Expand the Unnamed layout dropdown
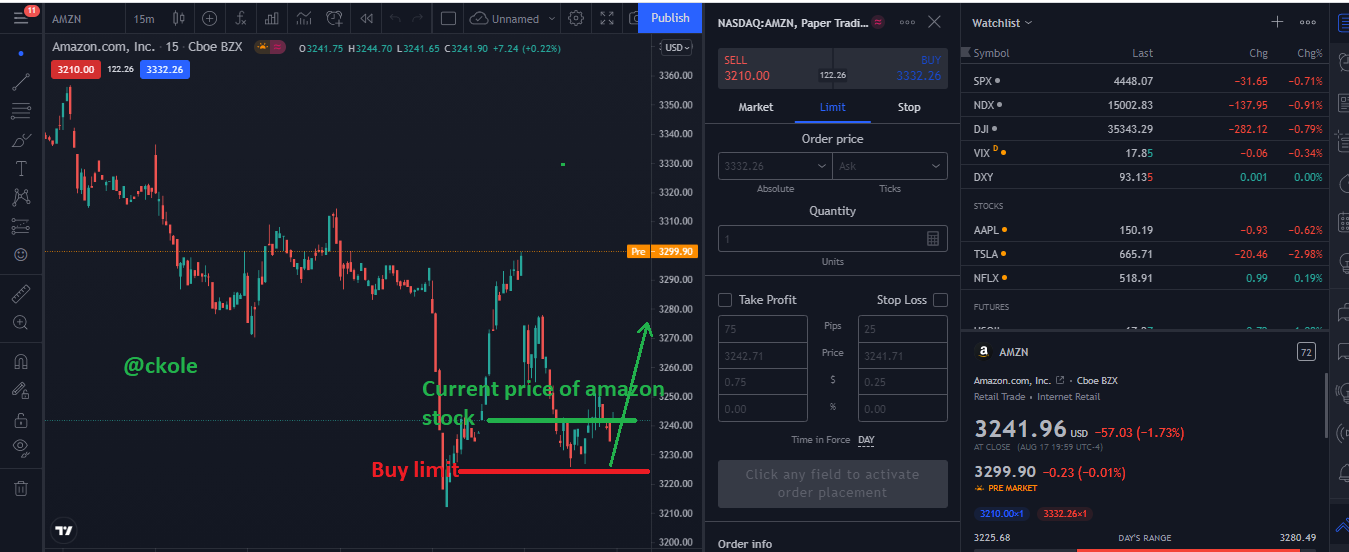Viewport: 1349px width, 552px height. tap(550, 18)
